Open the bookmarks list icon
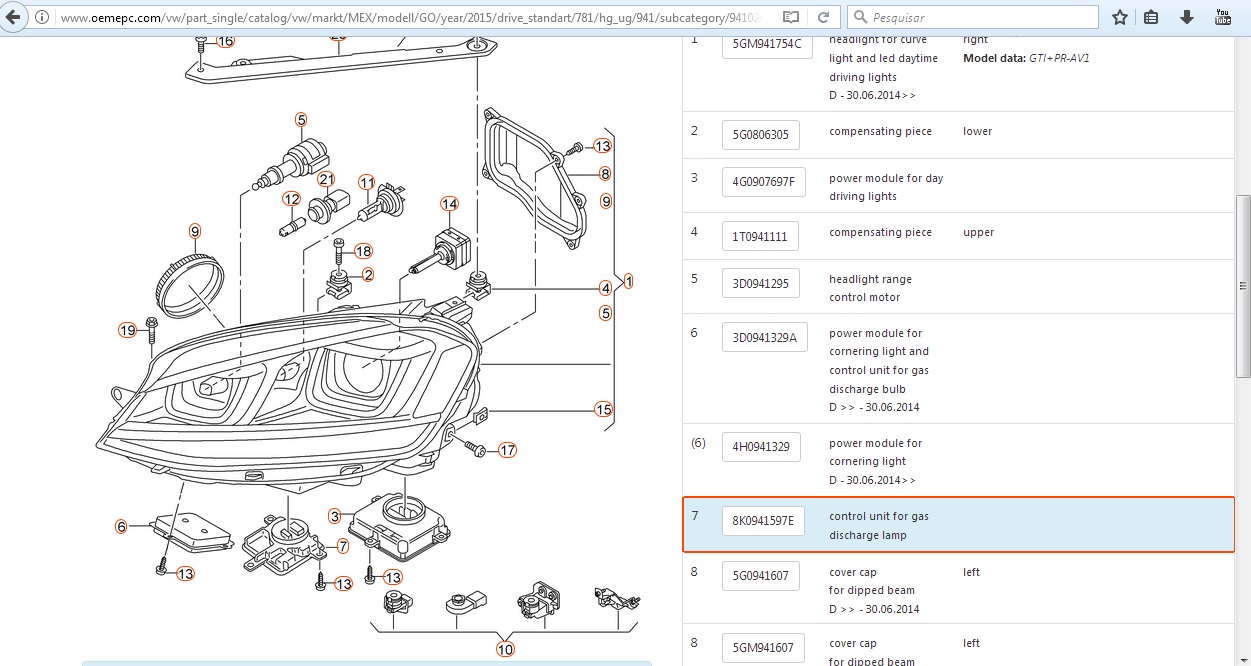This screenshot has width=1251, height=666. (1151, 17)
